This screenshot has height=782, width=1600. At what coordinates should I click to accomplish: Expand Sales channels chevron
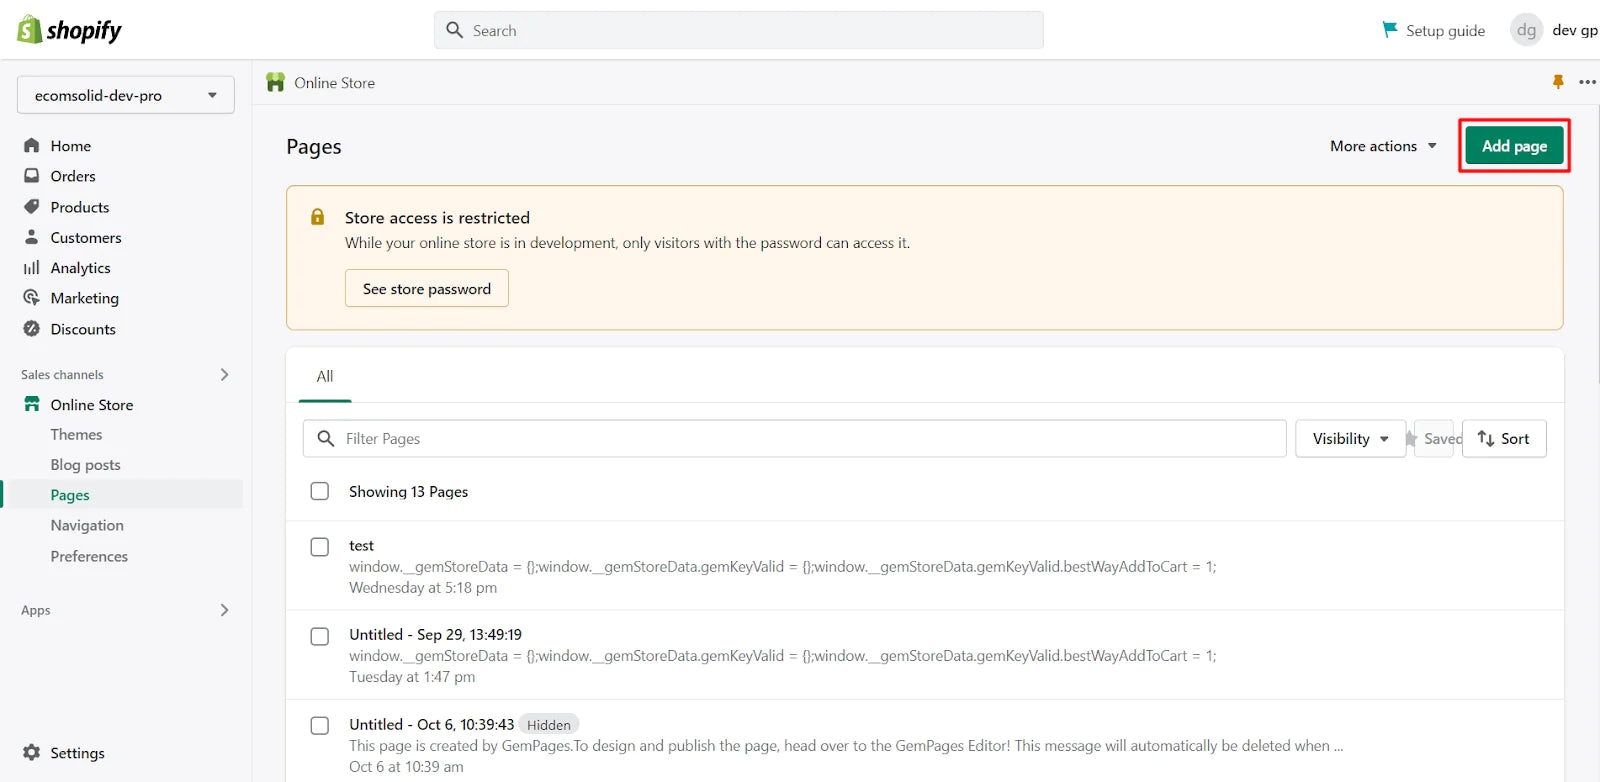(x=224, y=374)
